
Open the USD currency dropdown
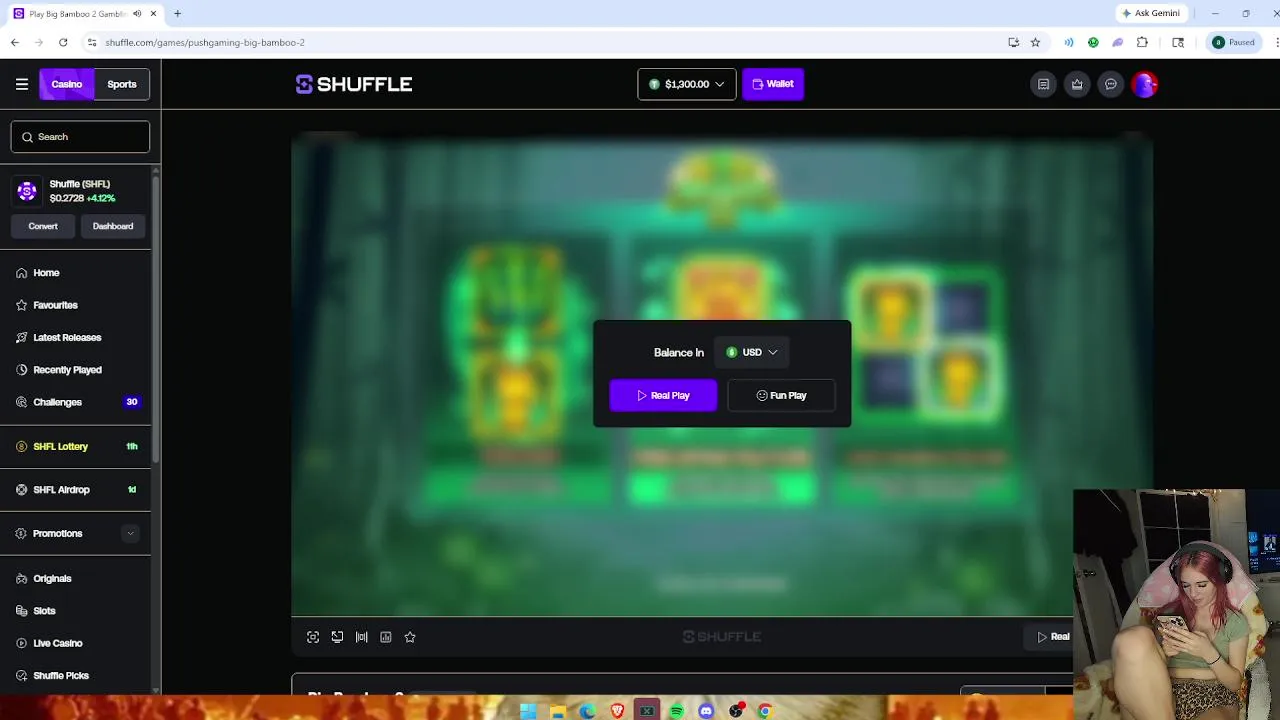point(752,352)
